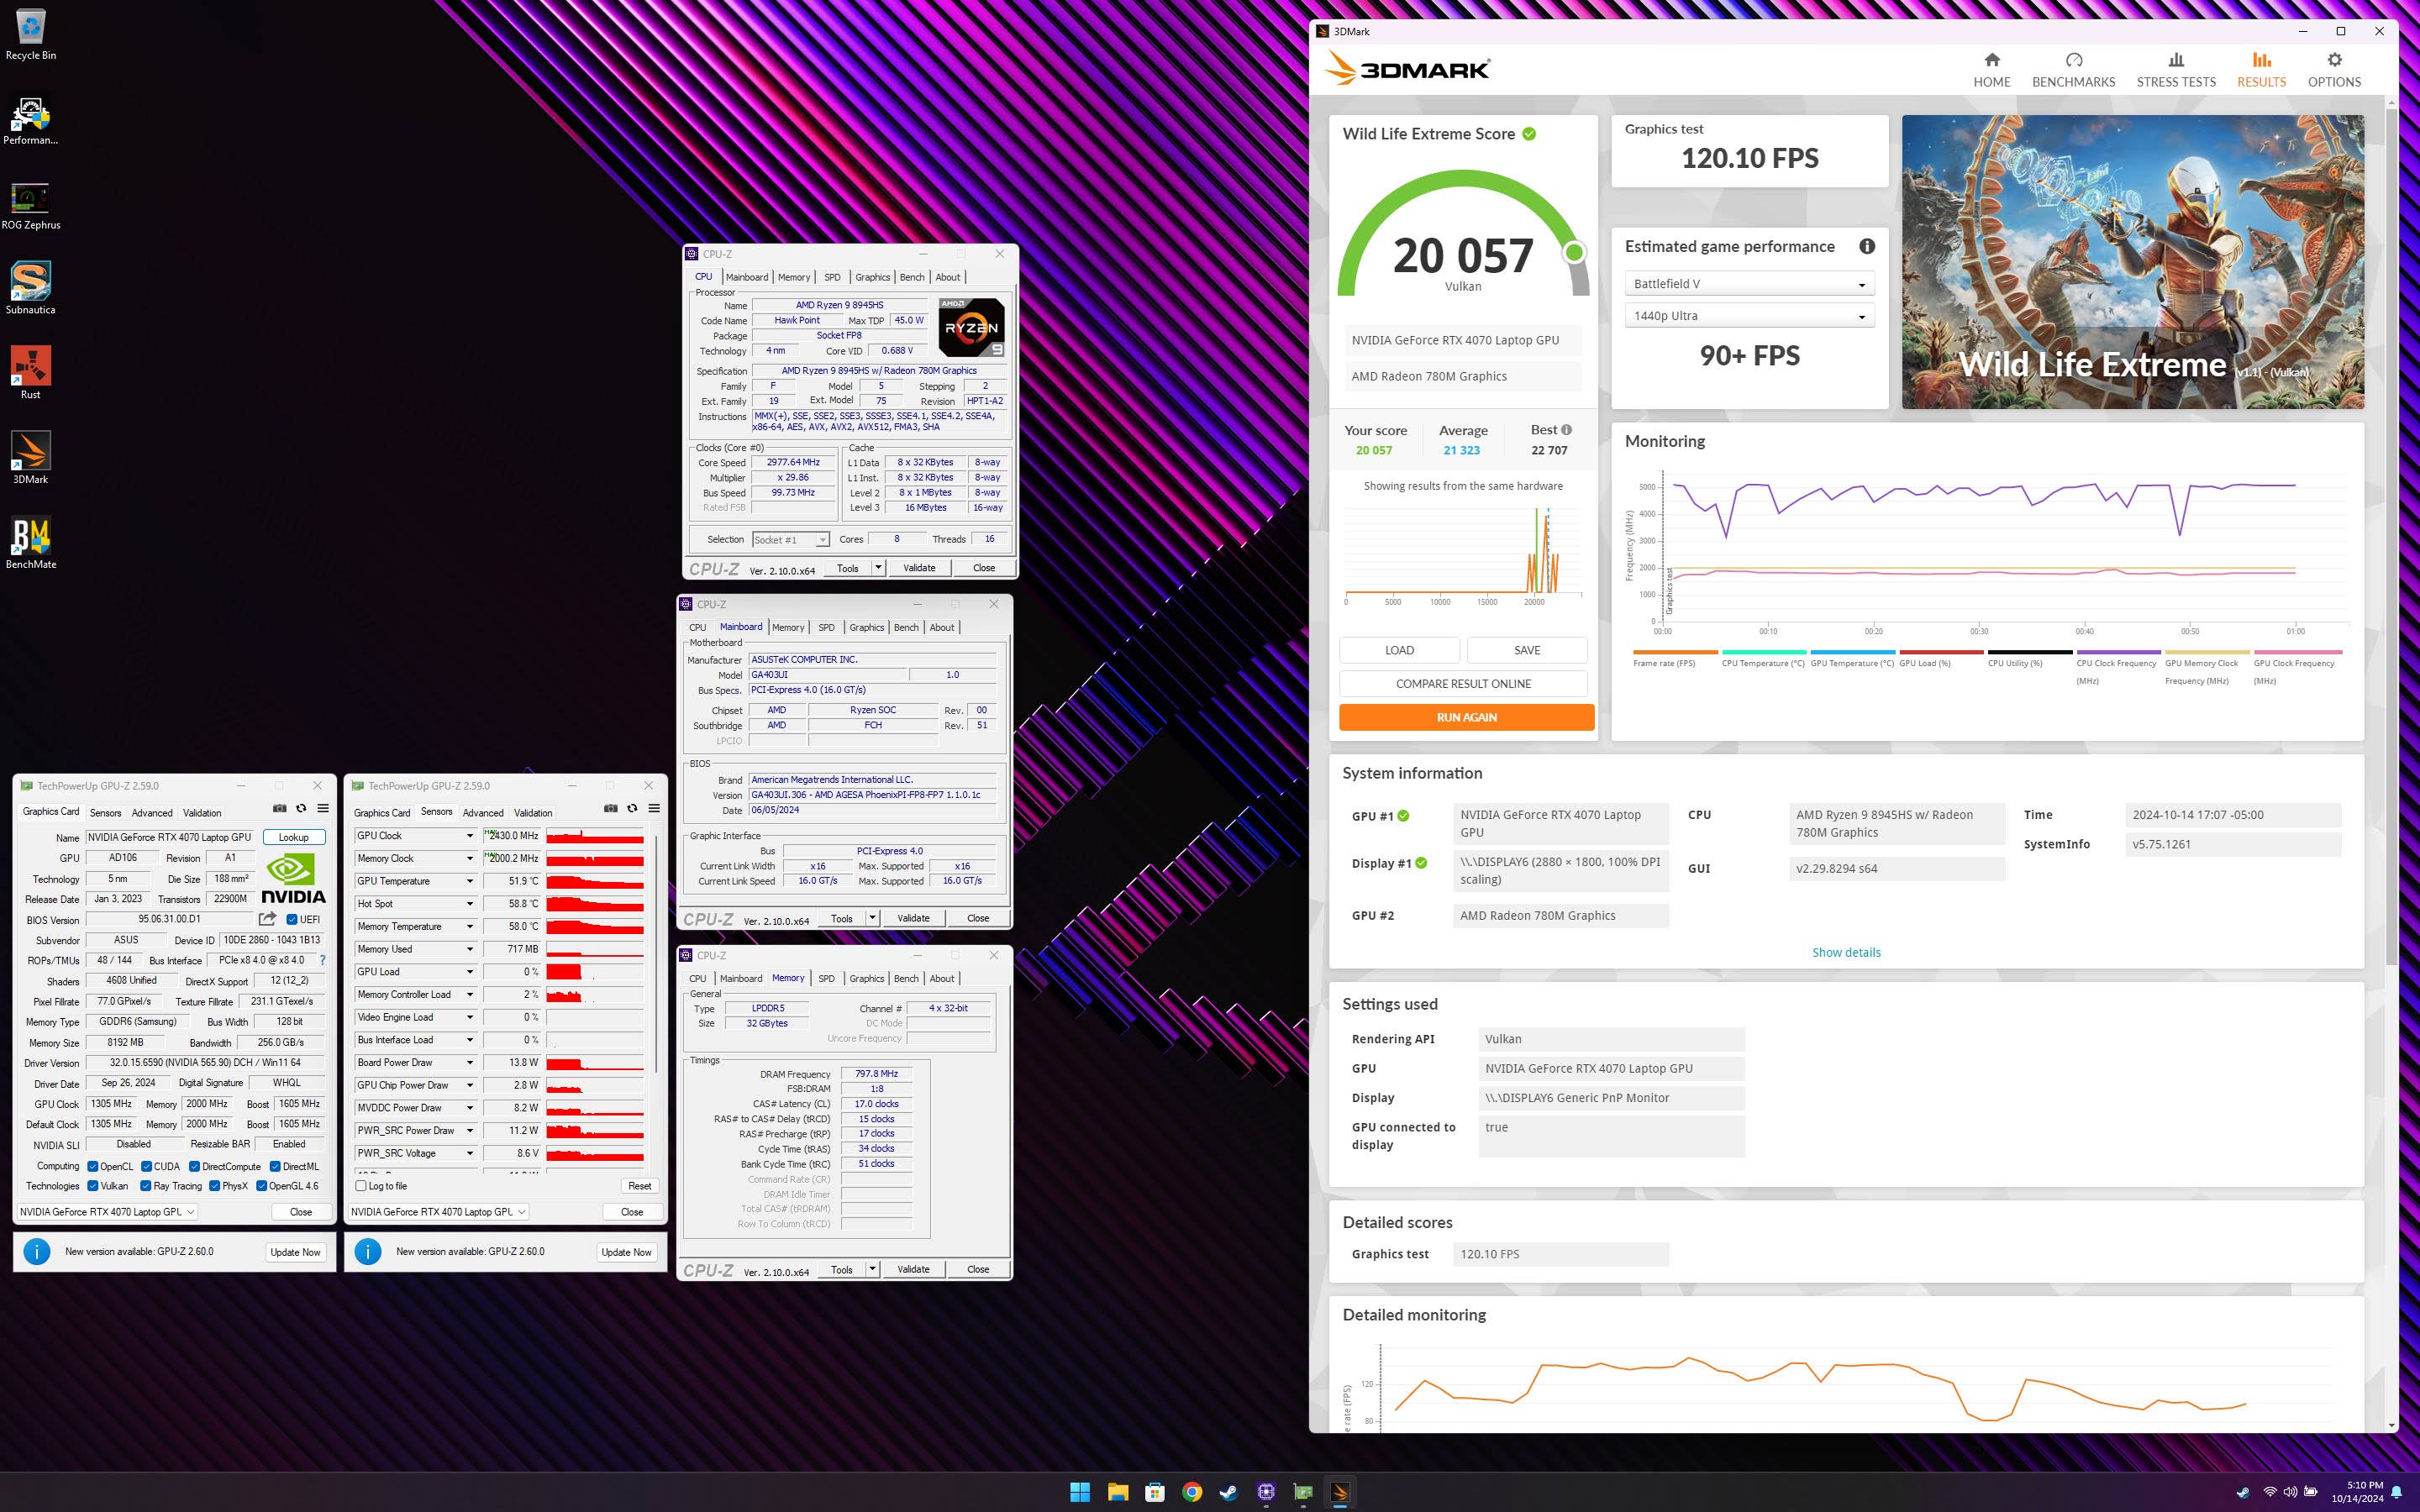Open 3DMark STRESS TESTS section
2420x1512 pixels.
click(x=2176, y=70)
